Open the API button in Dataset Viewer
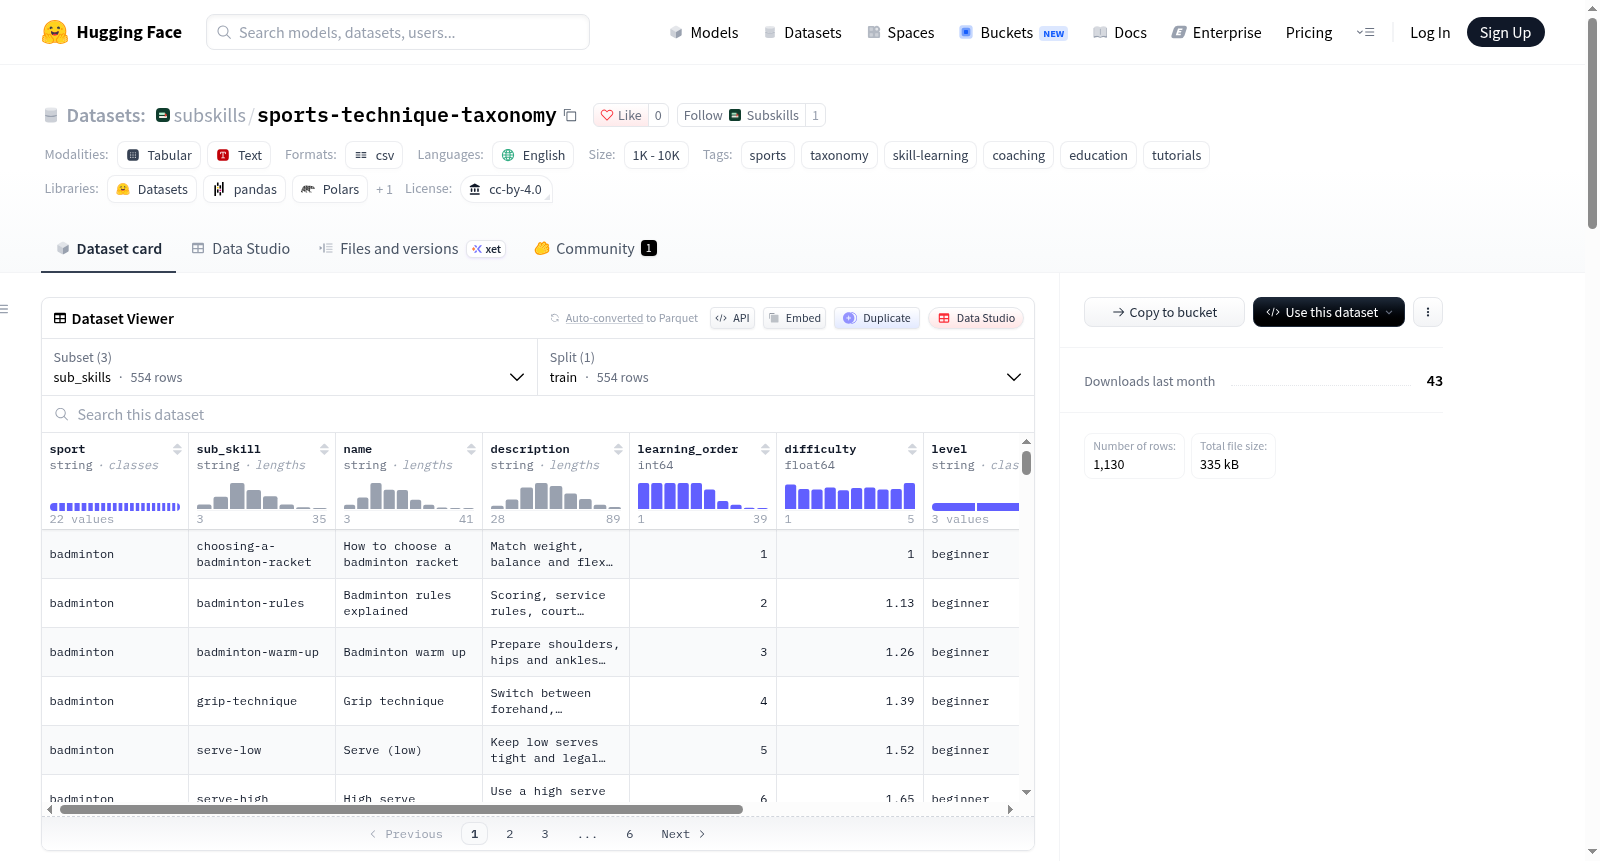This screenshot has width=1600, height=861. tap(732, 318)
